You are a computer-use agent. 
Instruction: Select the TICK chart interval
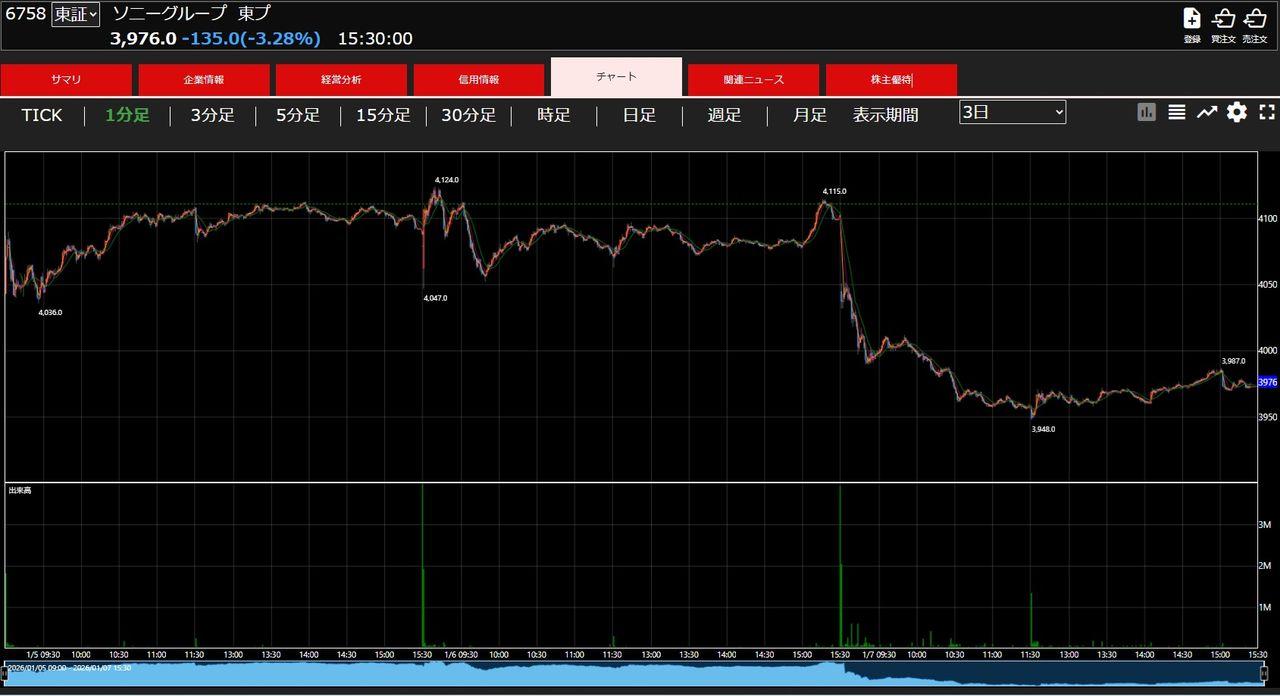[42, 115]
